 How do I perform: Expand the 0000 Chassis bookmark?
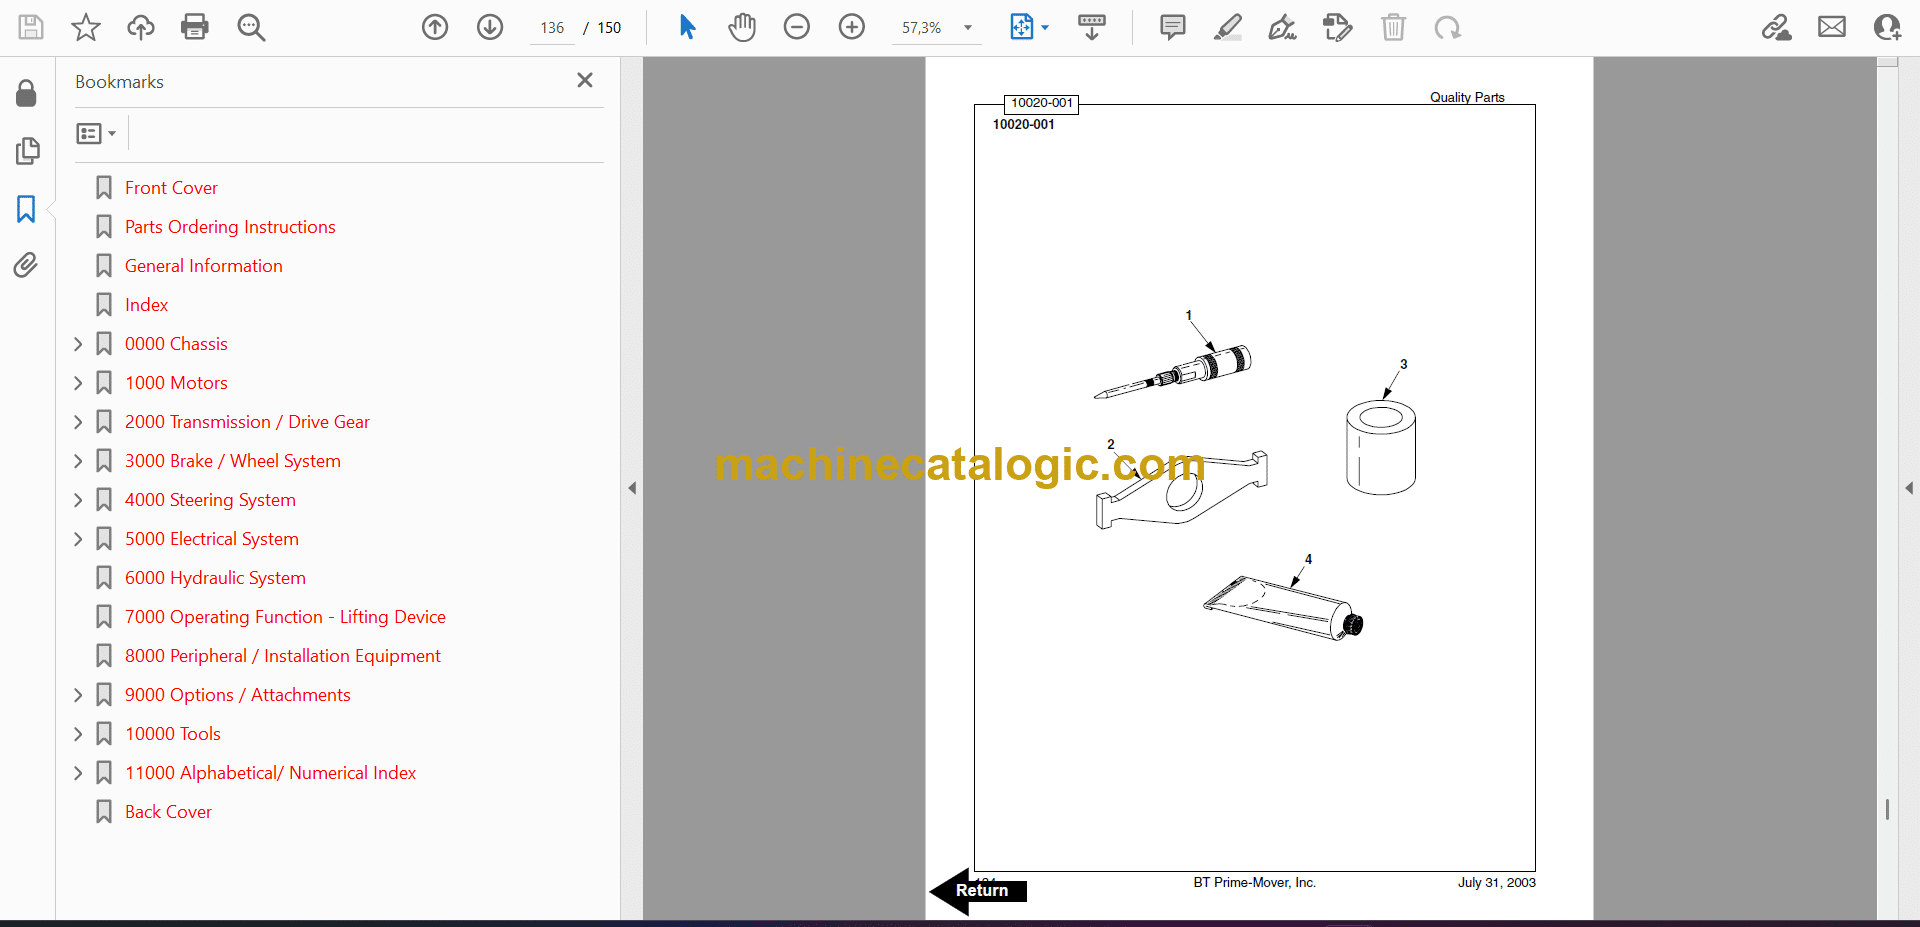[x=78, y=344]
